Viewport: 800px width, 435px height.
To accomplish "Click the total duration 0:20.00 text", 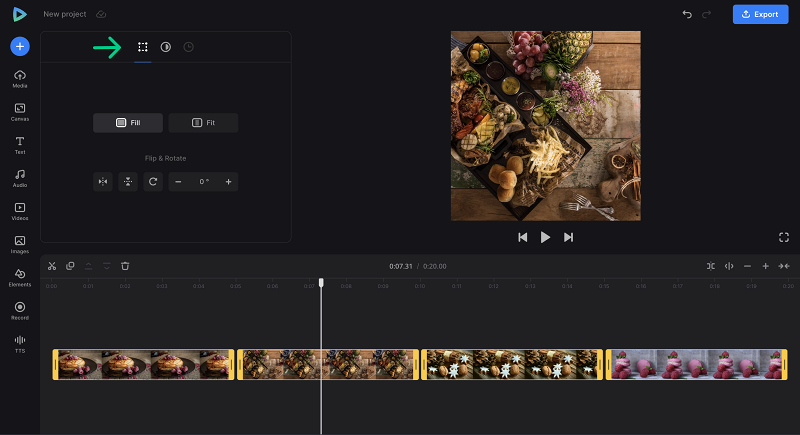I will pos(435,266).
